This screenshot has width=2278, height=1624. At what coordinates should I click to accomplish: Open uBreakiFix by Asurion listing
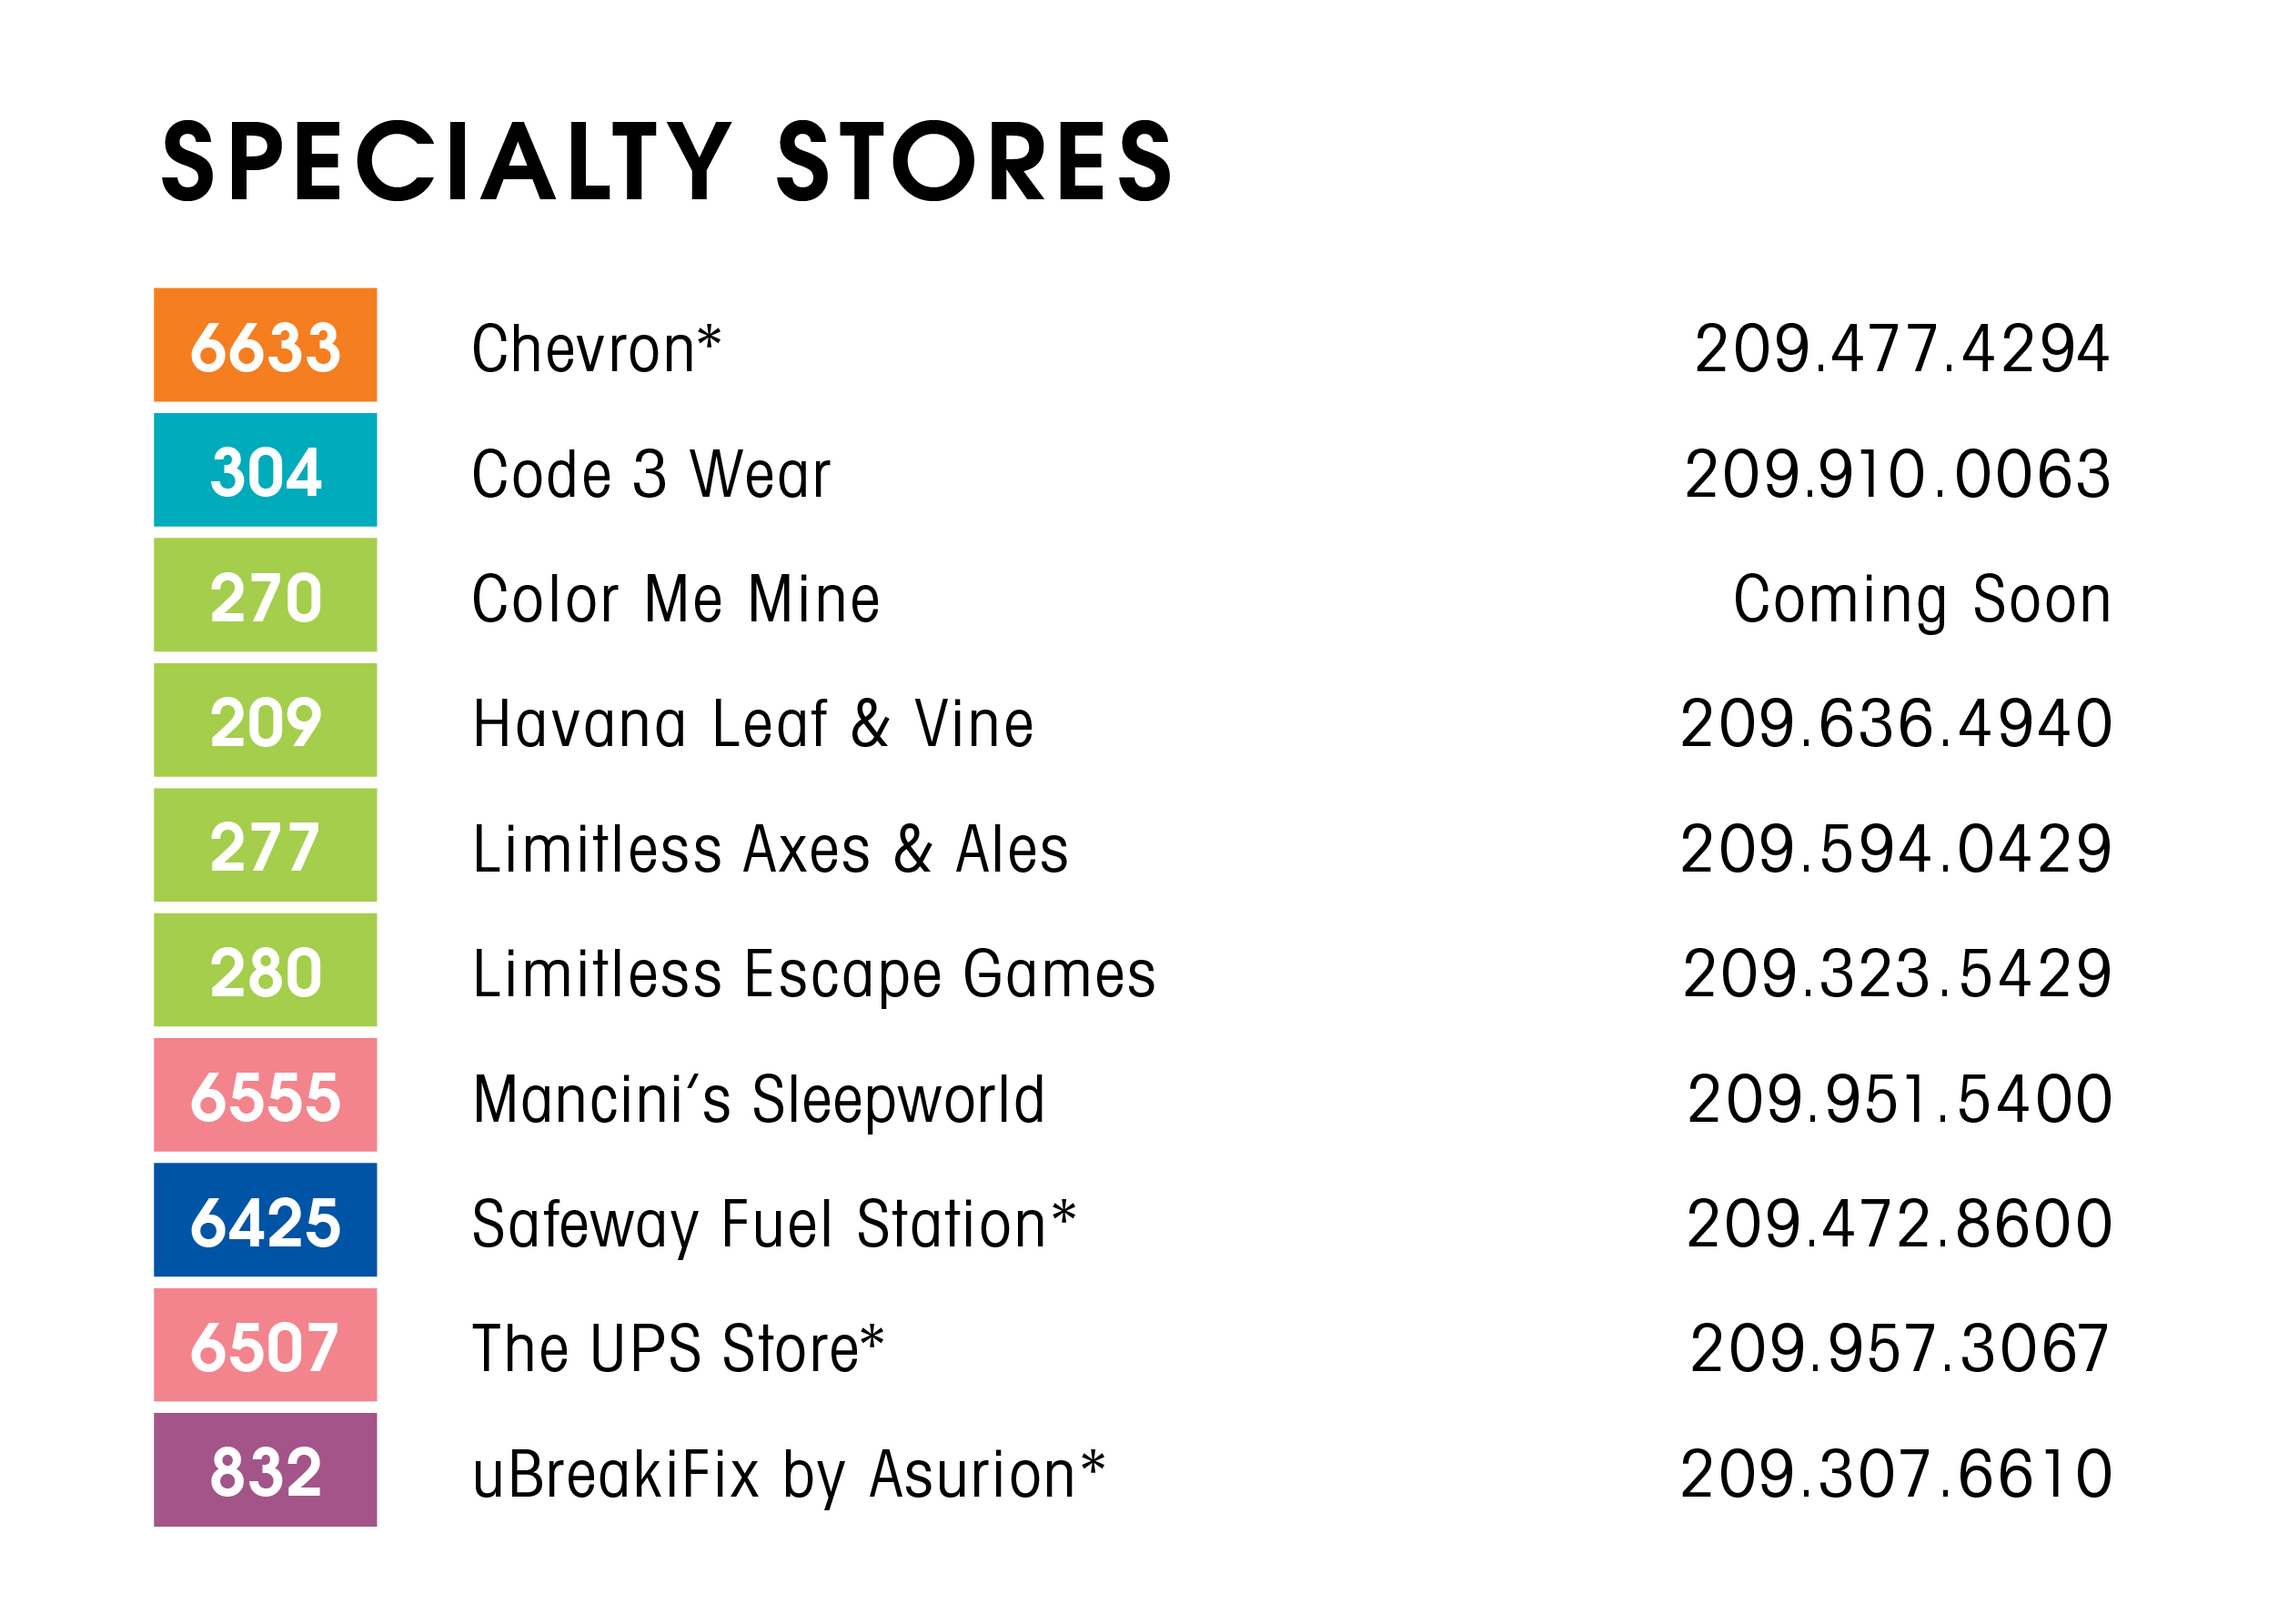tap(788, 1474)
